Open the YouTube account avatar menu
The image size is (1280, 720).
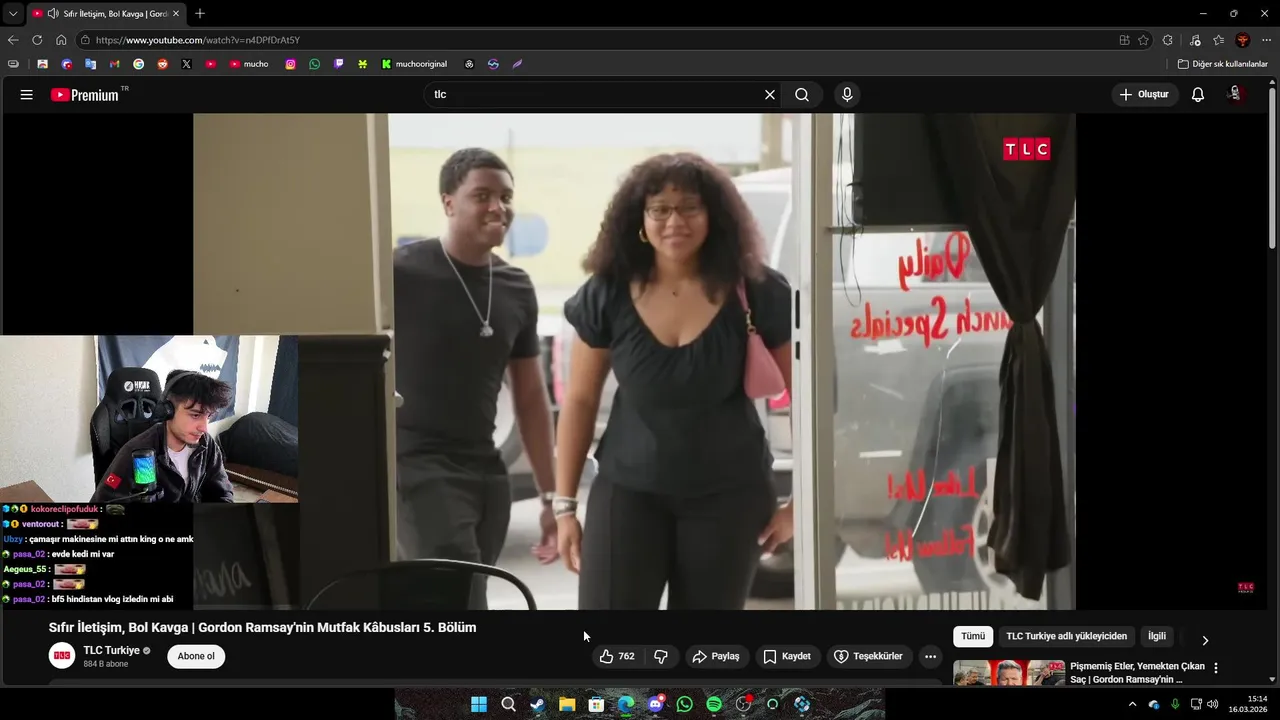(1236, 95)
